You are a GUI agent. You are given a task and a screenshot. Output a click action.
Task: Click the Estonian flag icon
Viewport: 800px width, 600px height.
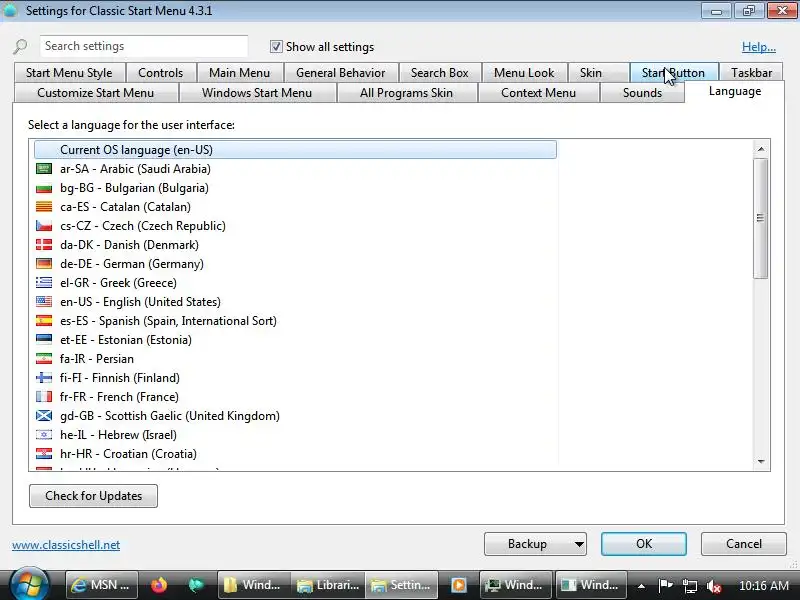click(x=44, y=340)
